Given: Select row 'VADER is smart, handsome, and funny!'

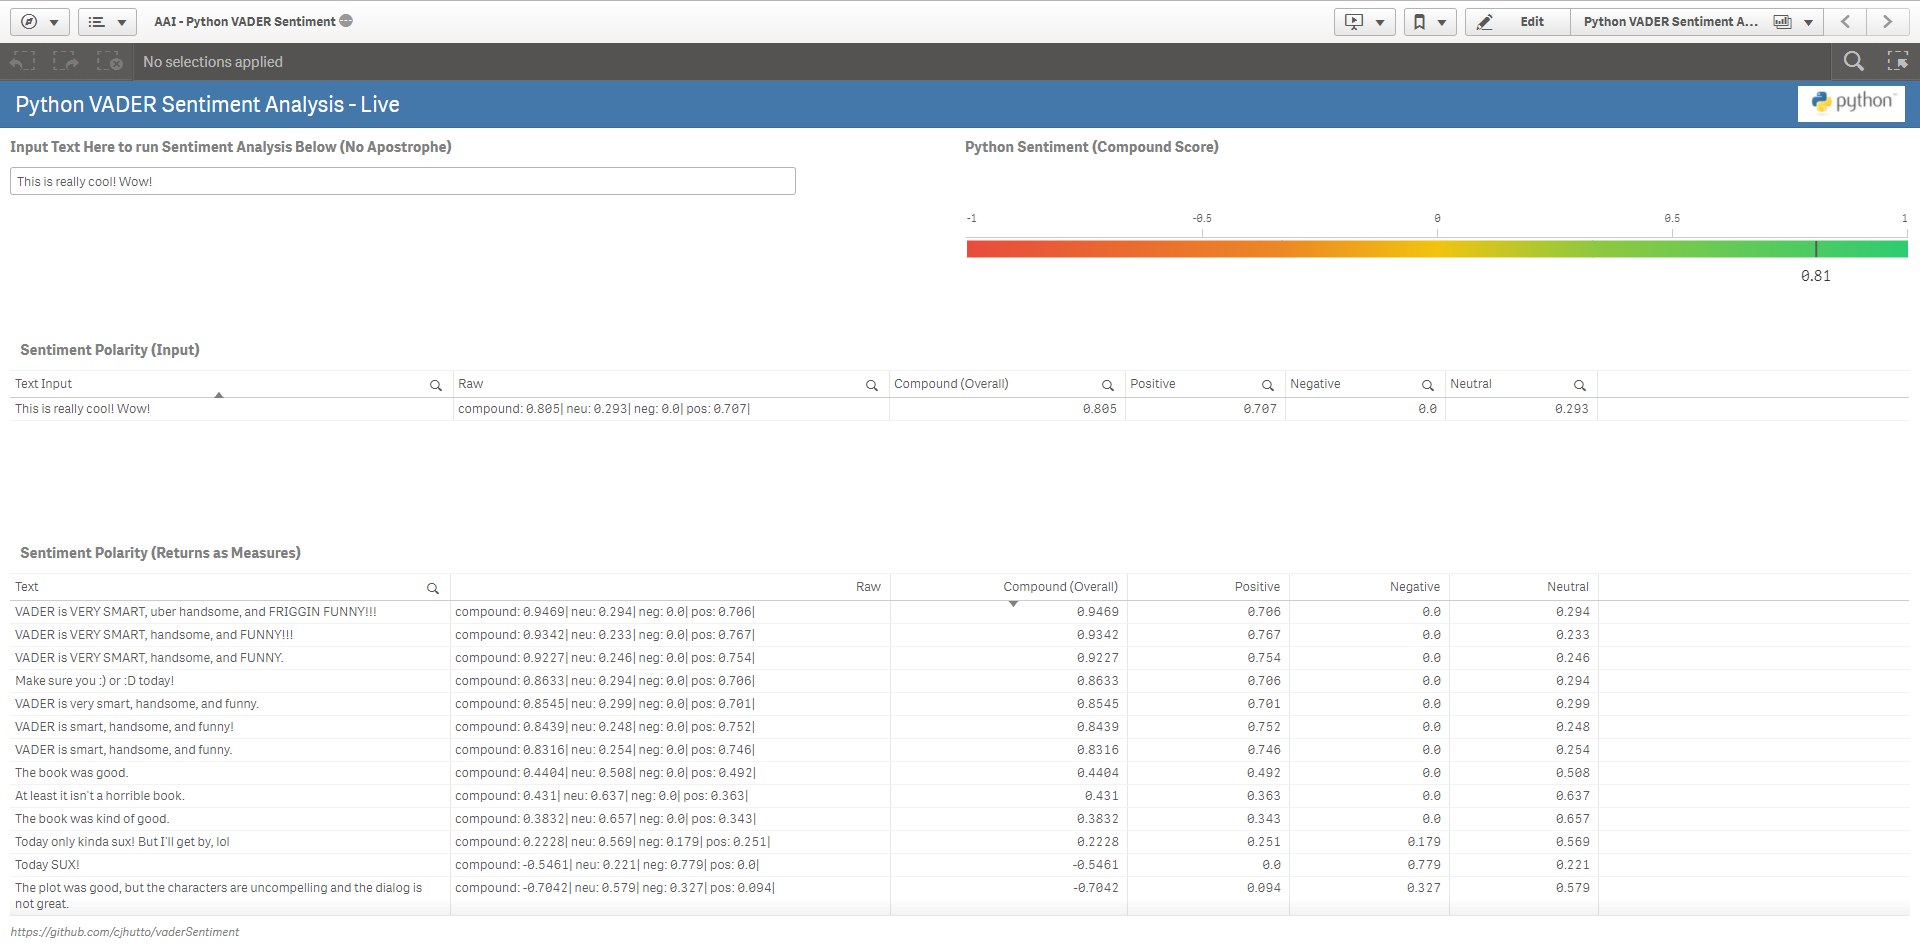Looking at the screenshot, I should [230, 727].
